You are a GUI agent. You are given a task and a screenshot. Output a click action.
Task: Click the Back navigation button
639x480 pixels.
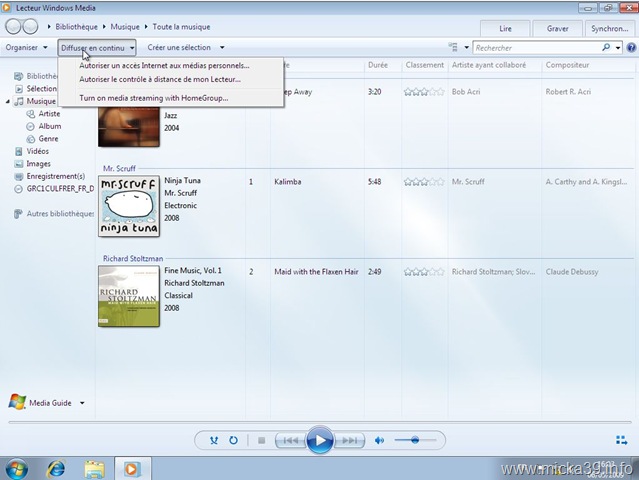[13, 27]
